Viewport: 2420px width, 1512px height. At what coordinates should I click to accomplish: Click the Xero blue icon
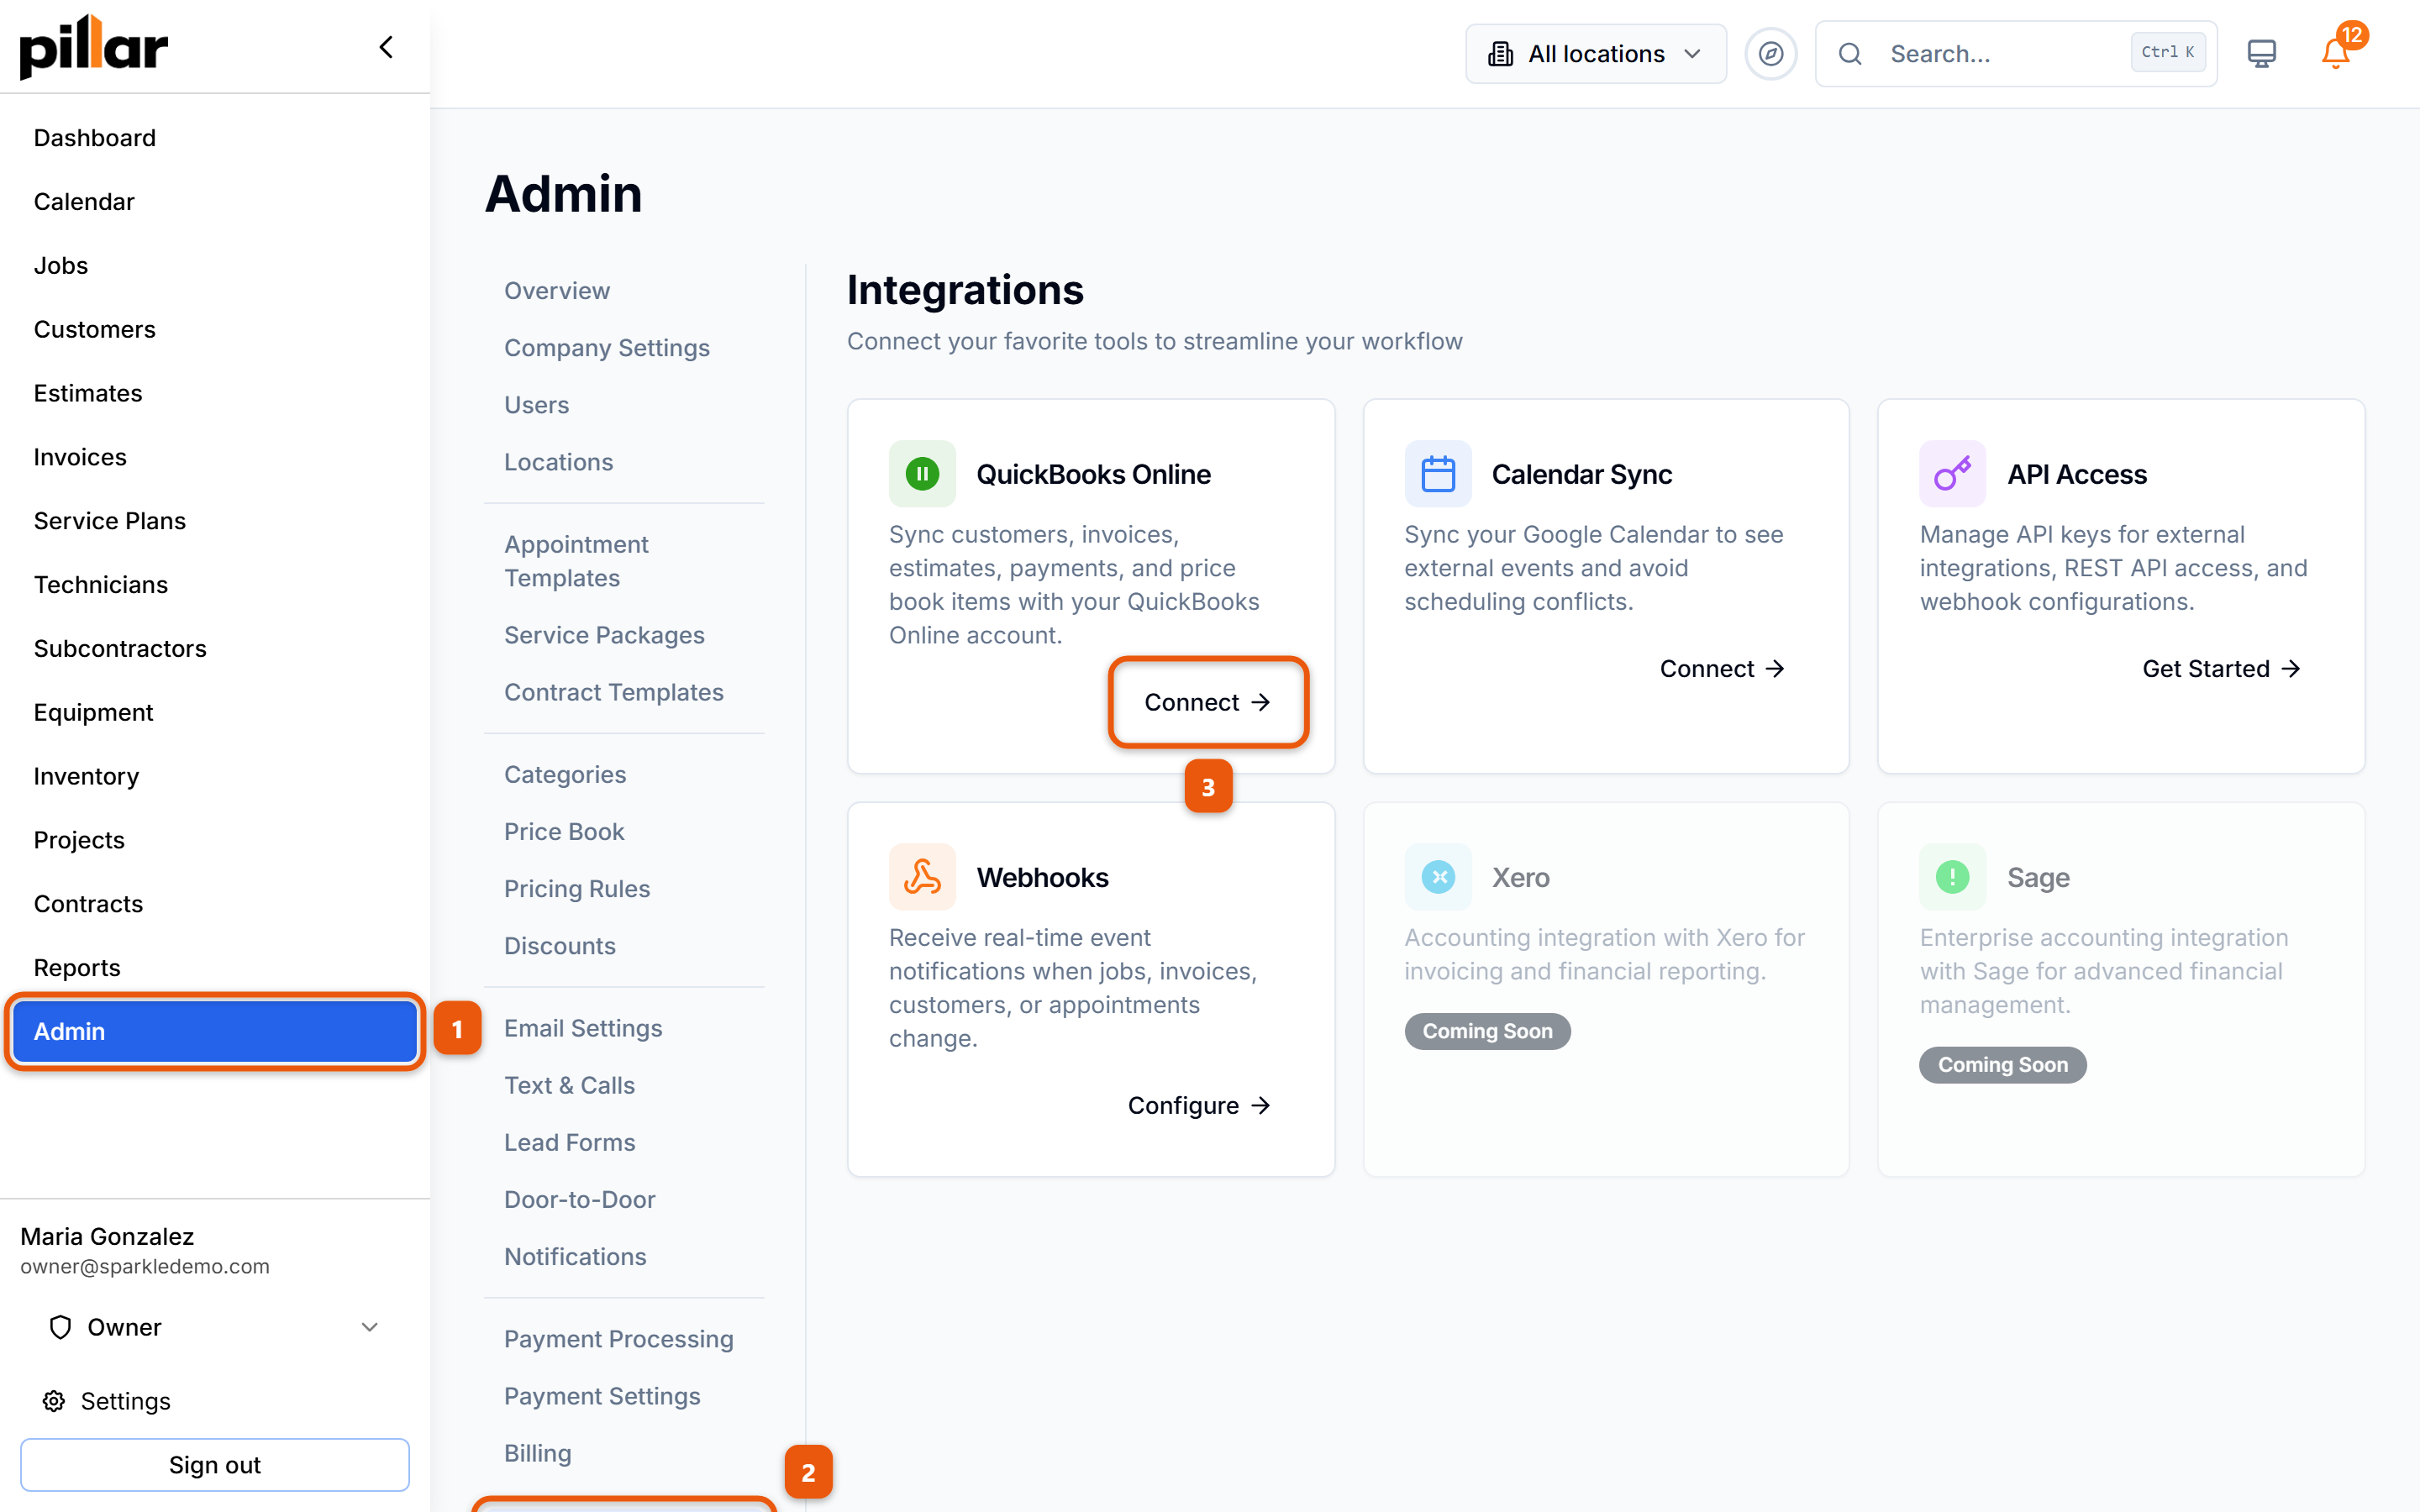(x=1437, y=877)
